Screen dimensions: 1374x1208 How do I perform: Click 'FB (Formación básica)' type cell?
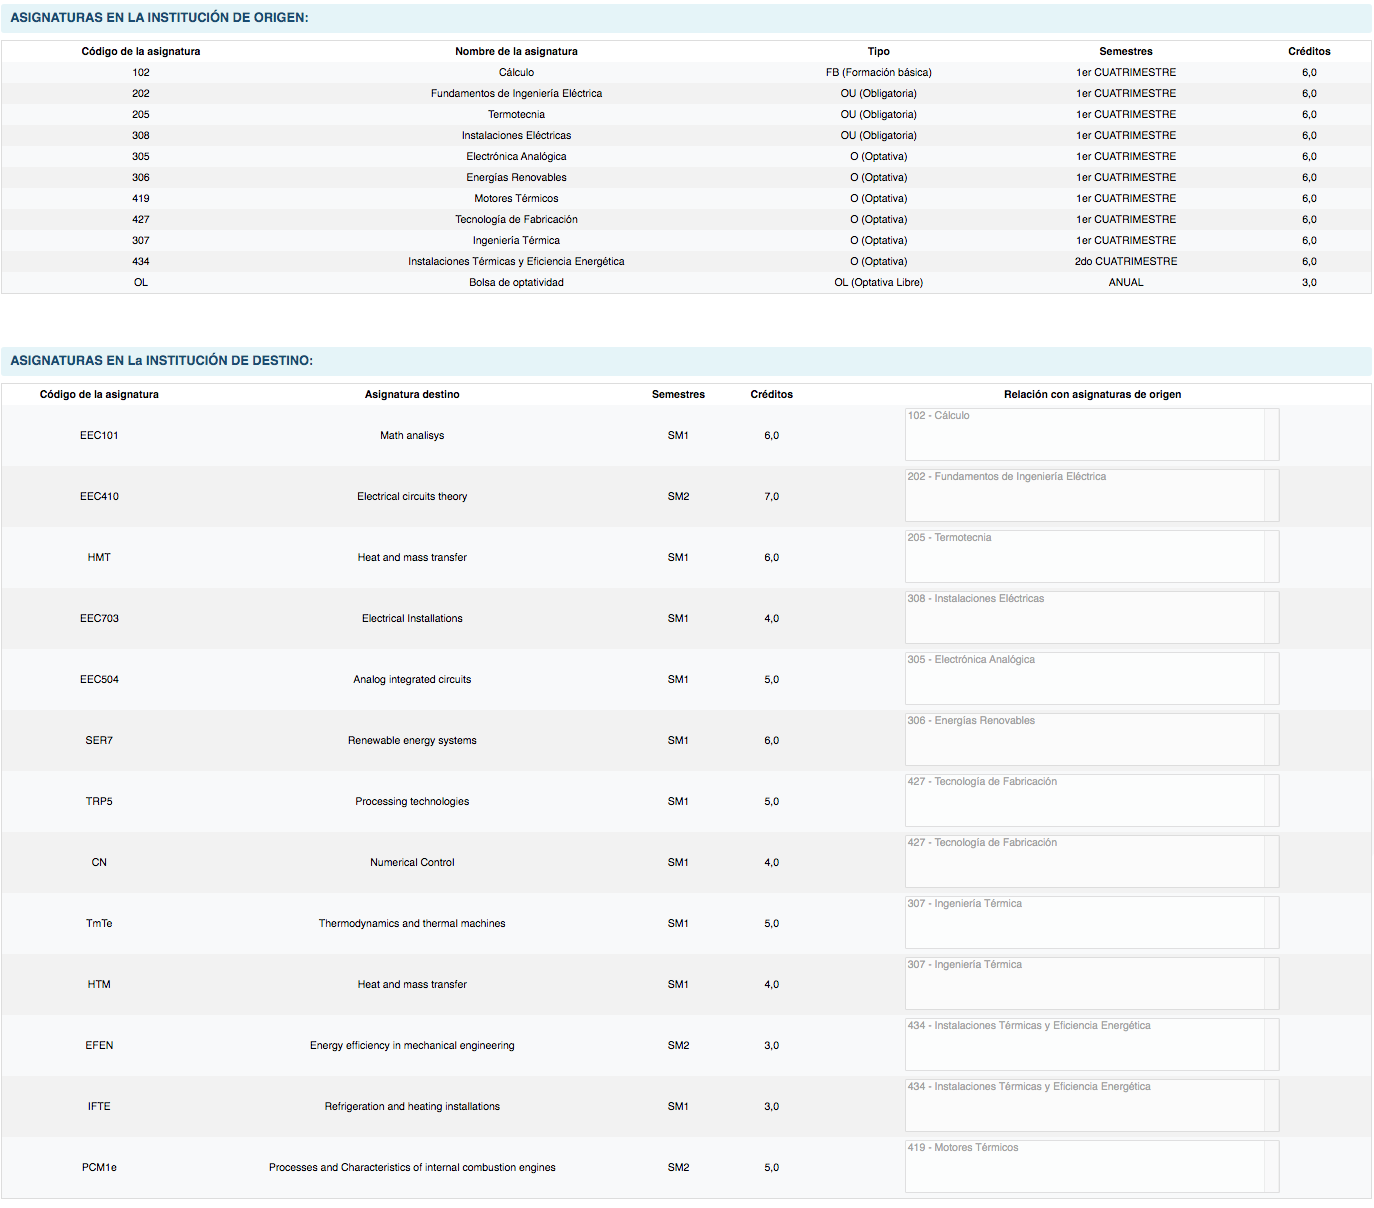[x=879, y=72]
